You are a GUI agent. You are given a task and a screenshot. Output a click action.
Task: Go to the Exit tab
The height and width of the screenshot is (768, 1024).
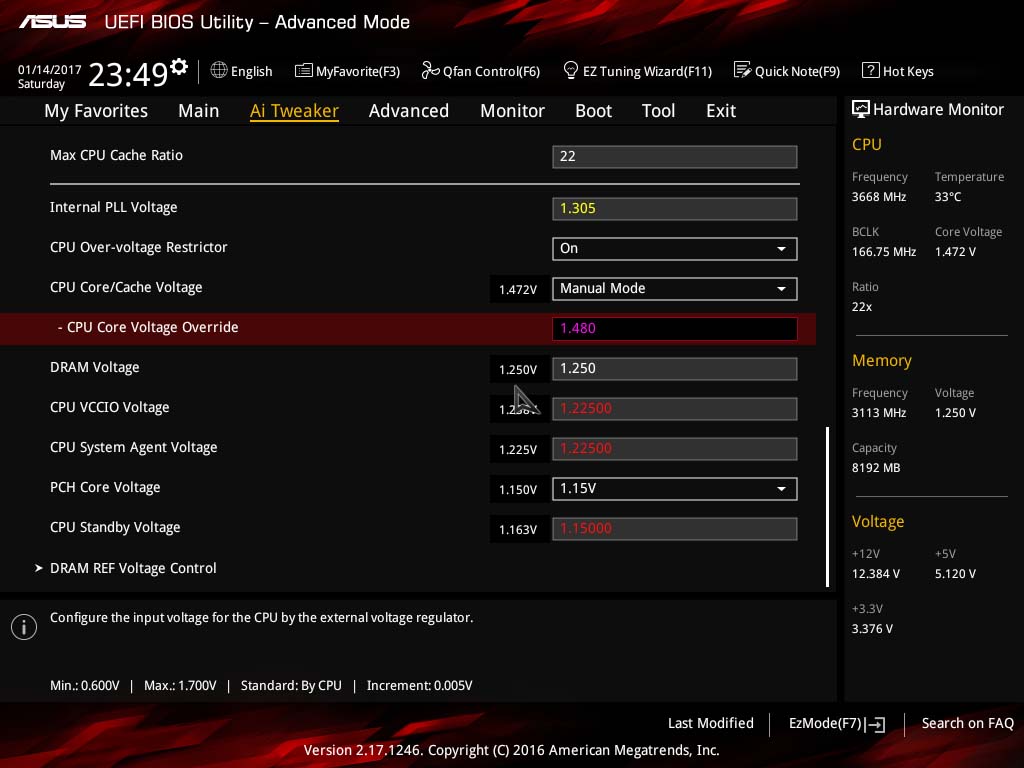click(x=721, y=111)
